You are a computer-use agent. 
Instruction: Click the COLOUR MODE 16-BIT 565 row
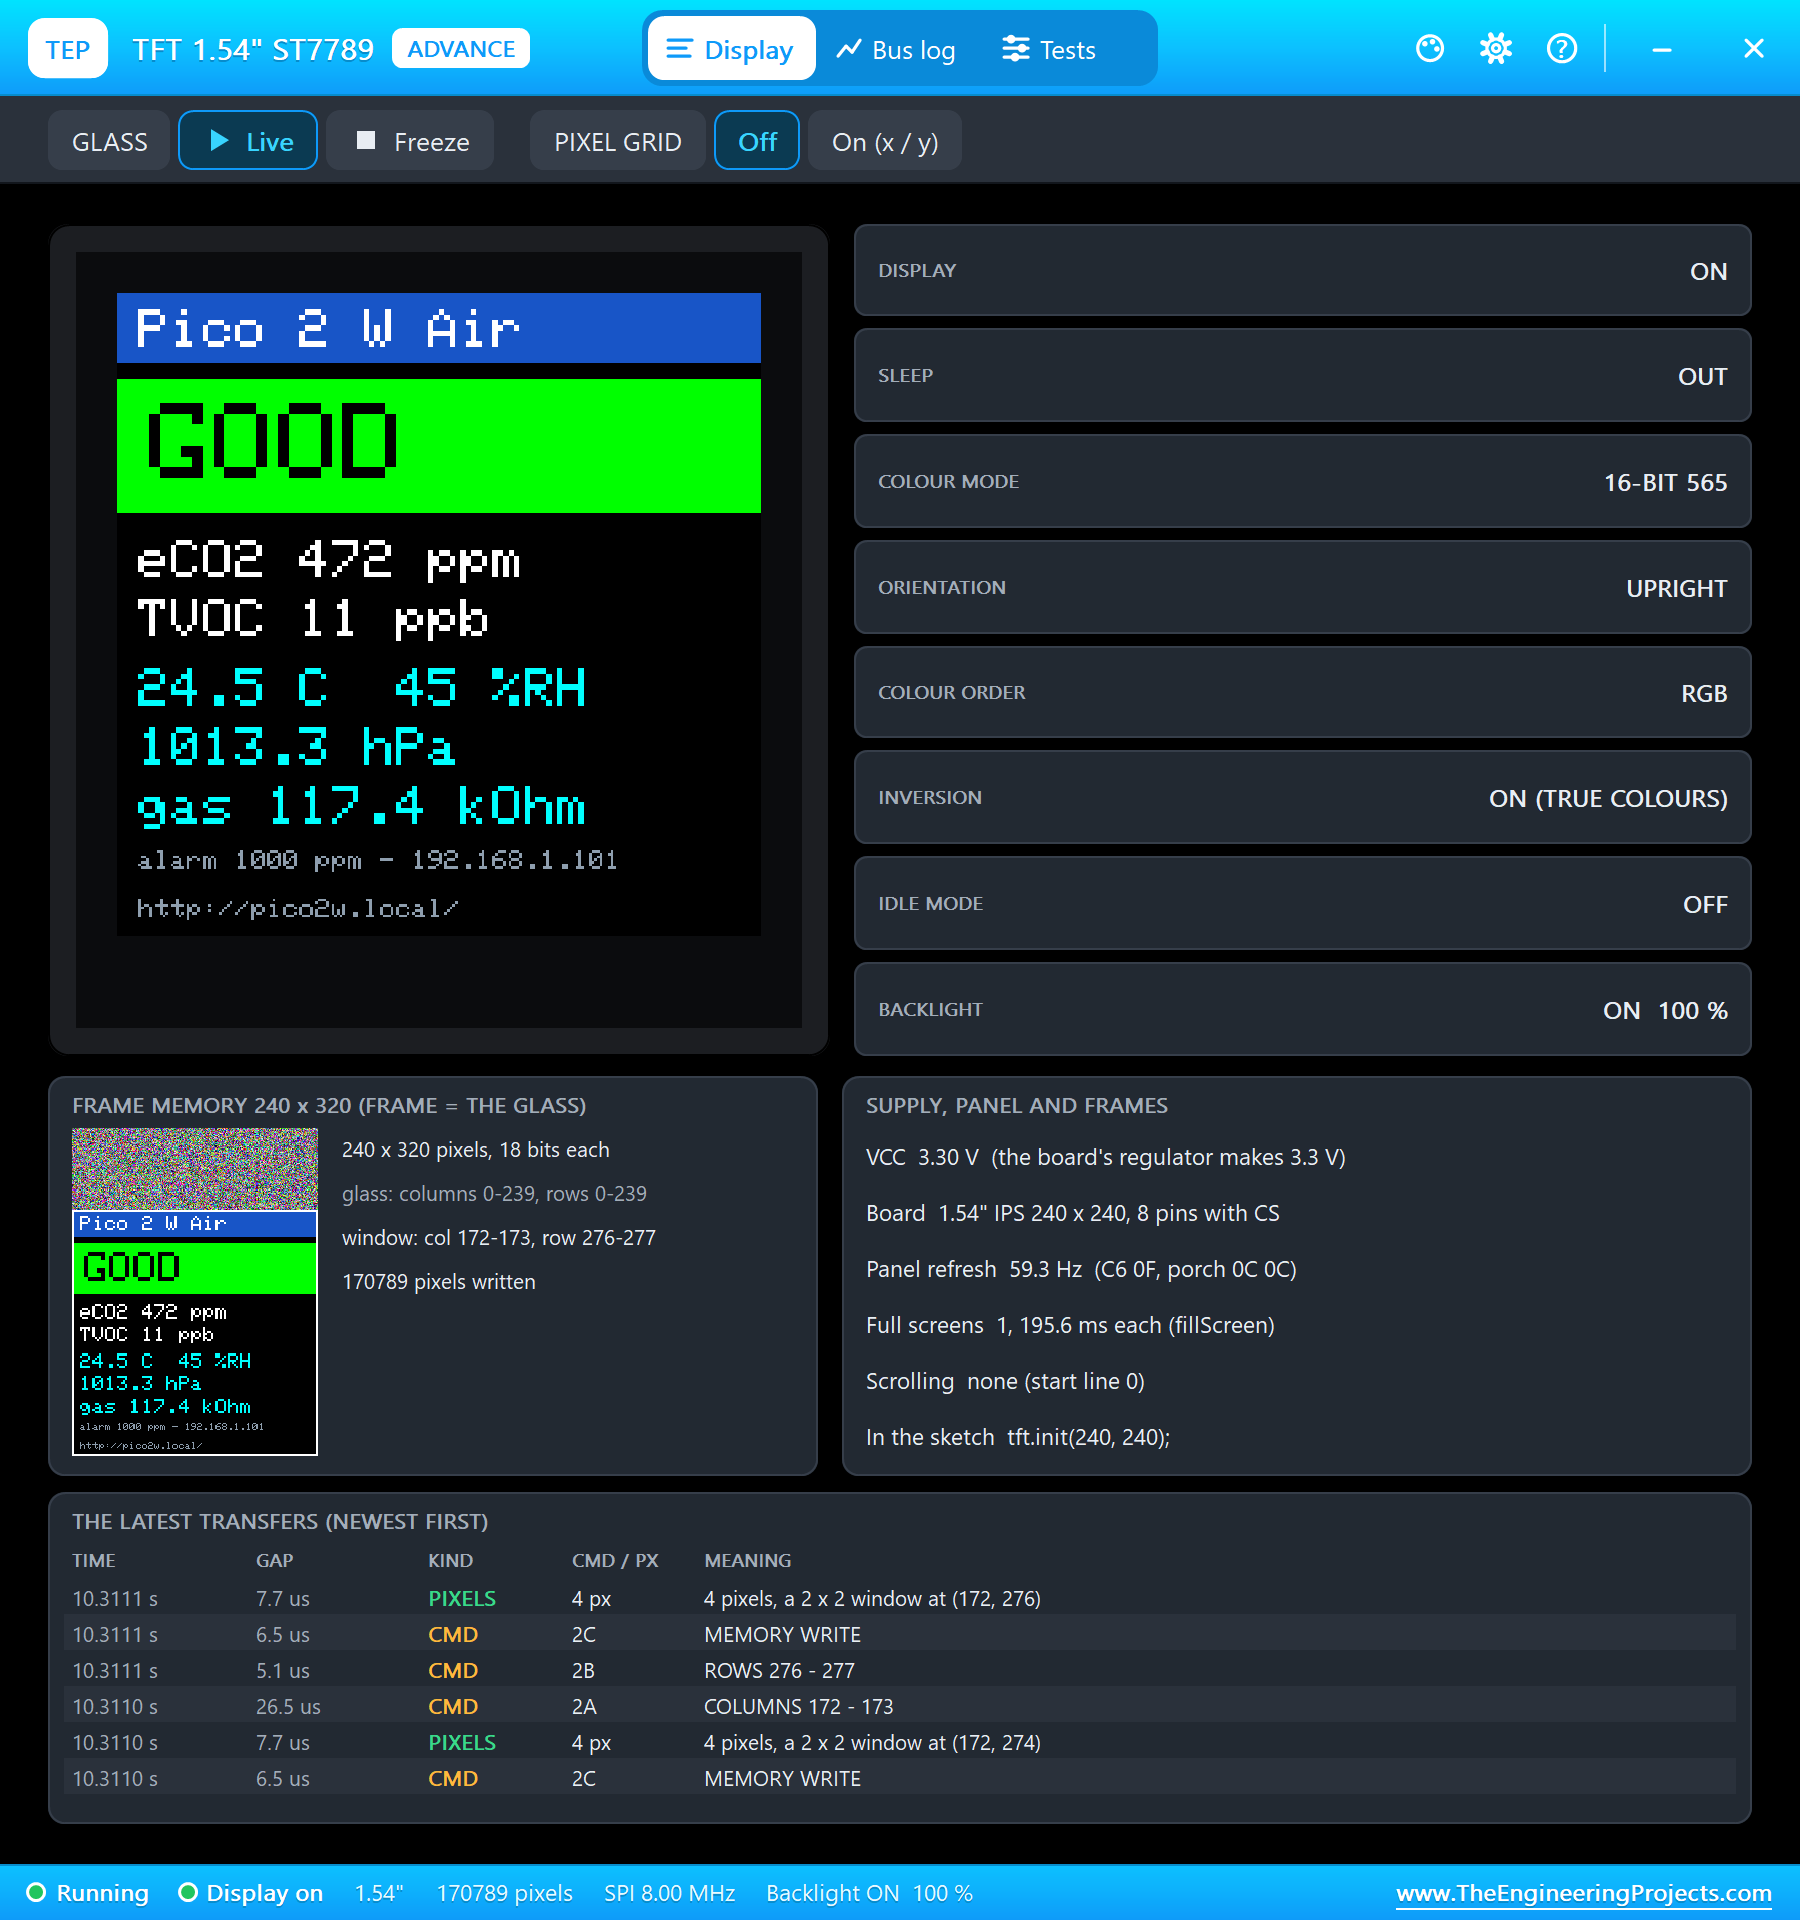pyautogui.click(x=1302, y=482)
